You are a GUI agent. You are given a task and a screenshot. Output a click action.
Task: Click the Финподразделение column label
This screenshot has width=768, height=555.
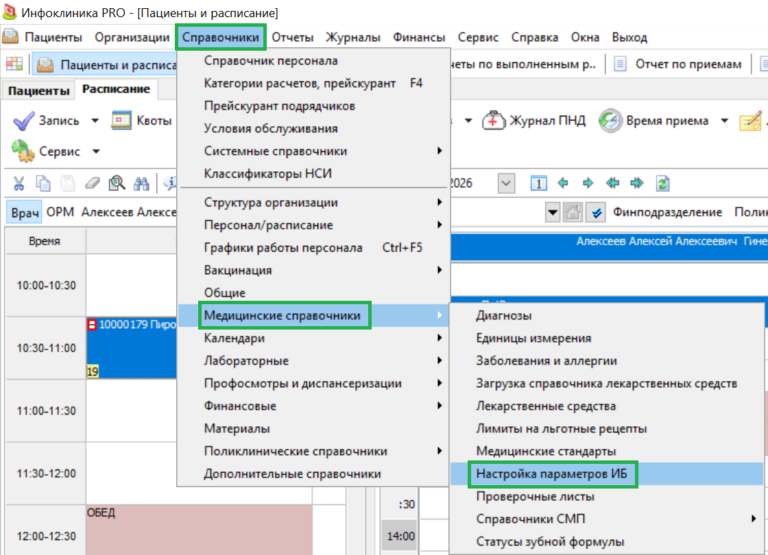pyautogui.click(x=667, y=212)
